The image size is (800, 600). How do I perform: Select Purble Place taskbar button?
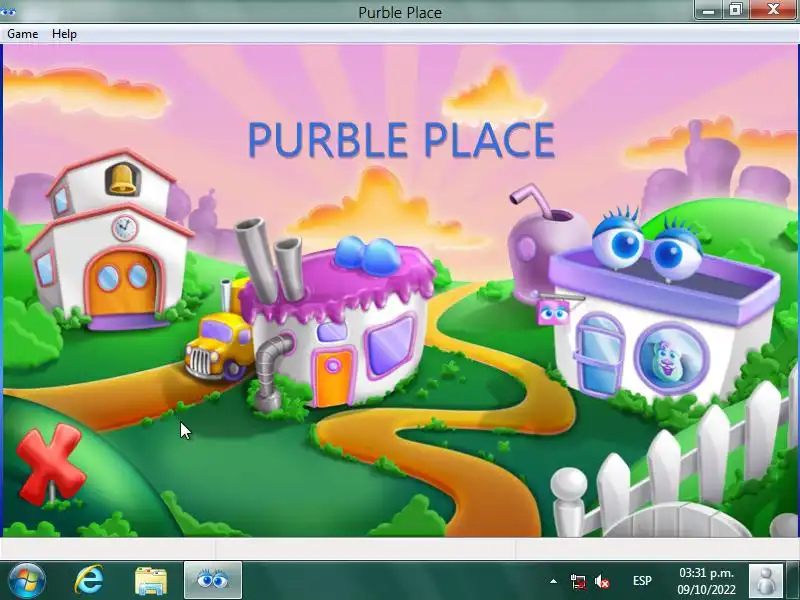[x=213, y=581]
